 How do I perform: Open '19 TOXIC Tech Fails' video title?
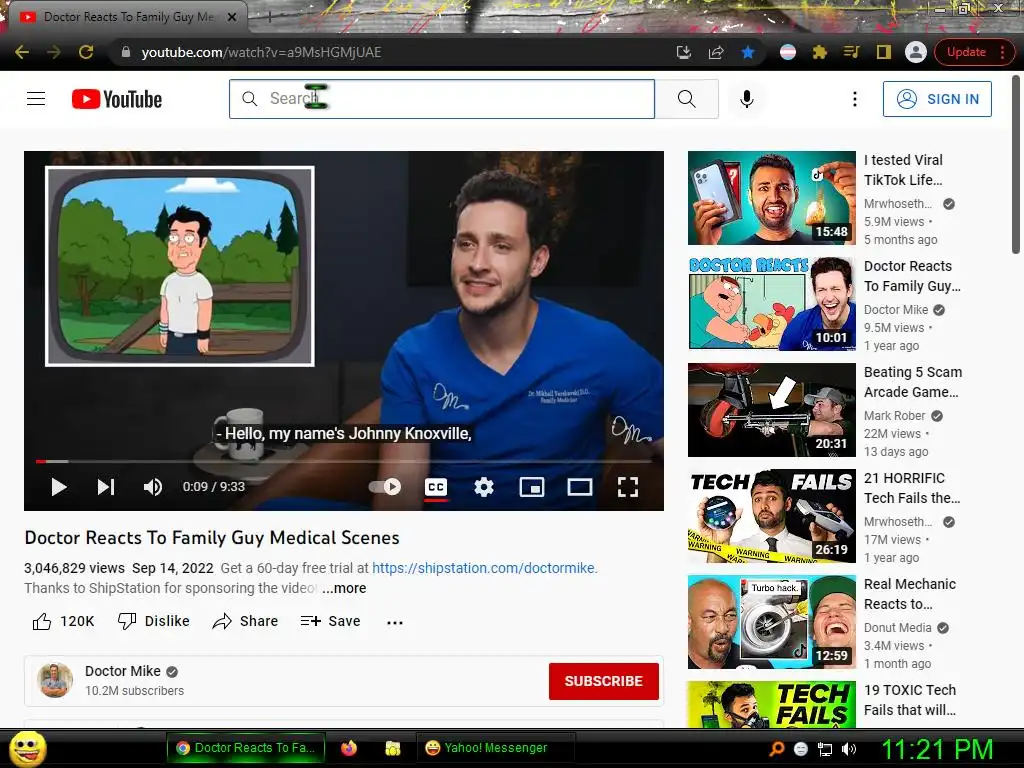(x=910, y=700)
